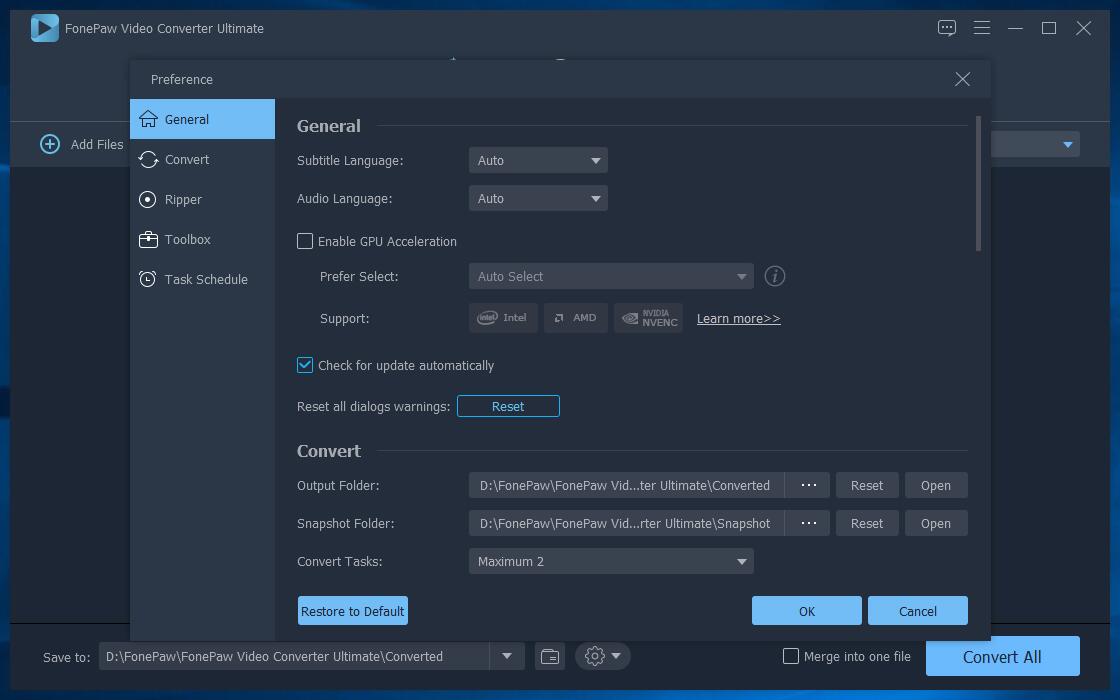Click Restore to Default button
This screenshot has width=1120, height=700.
(353, 611)
